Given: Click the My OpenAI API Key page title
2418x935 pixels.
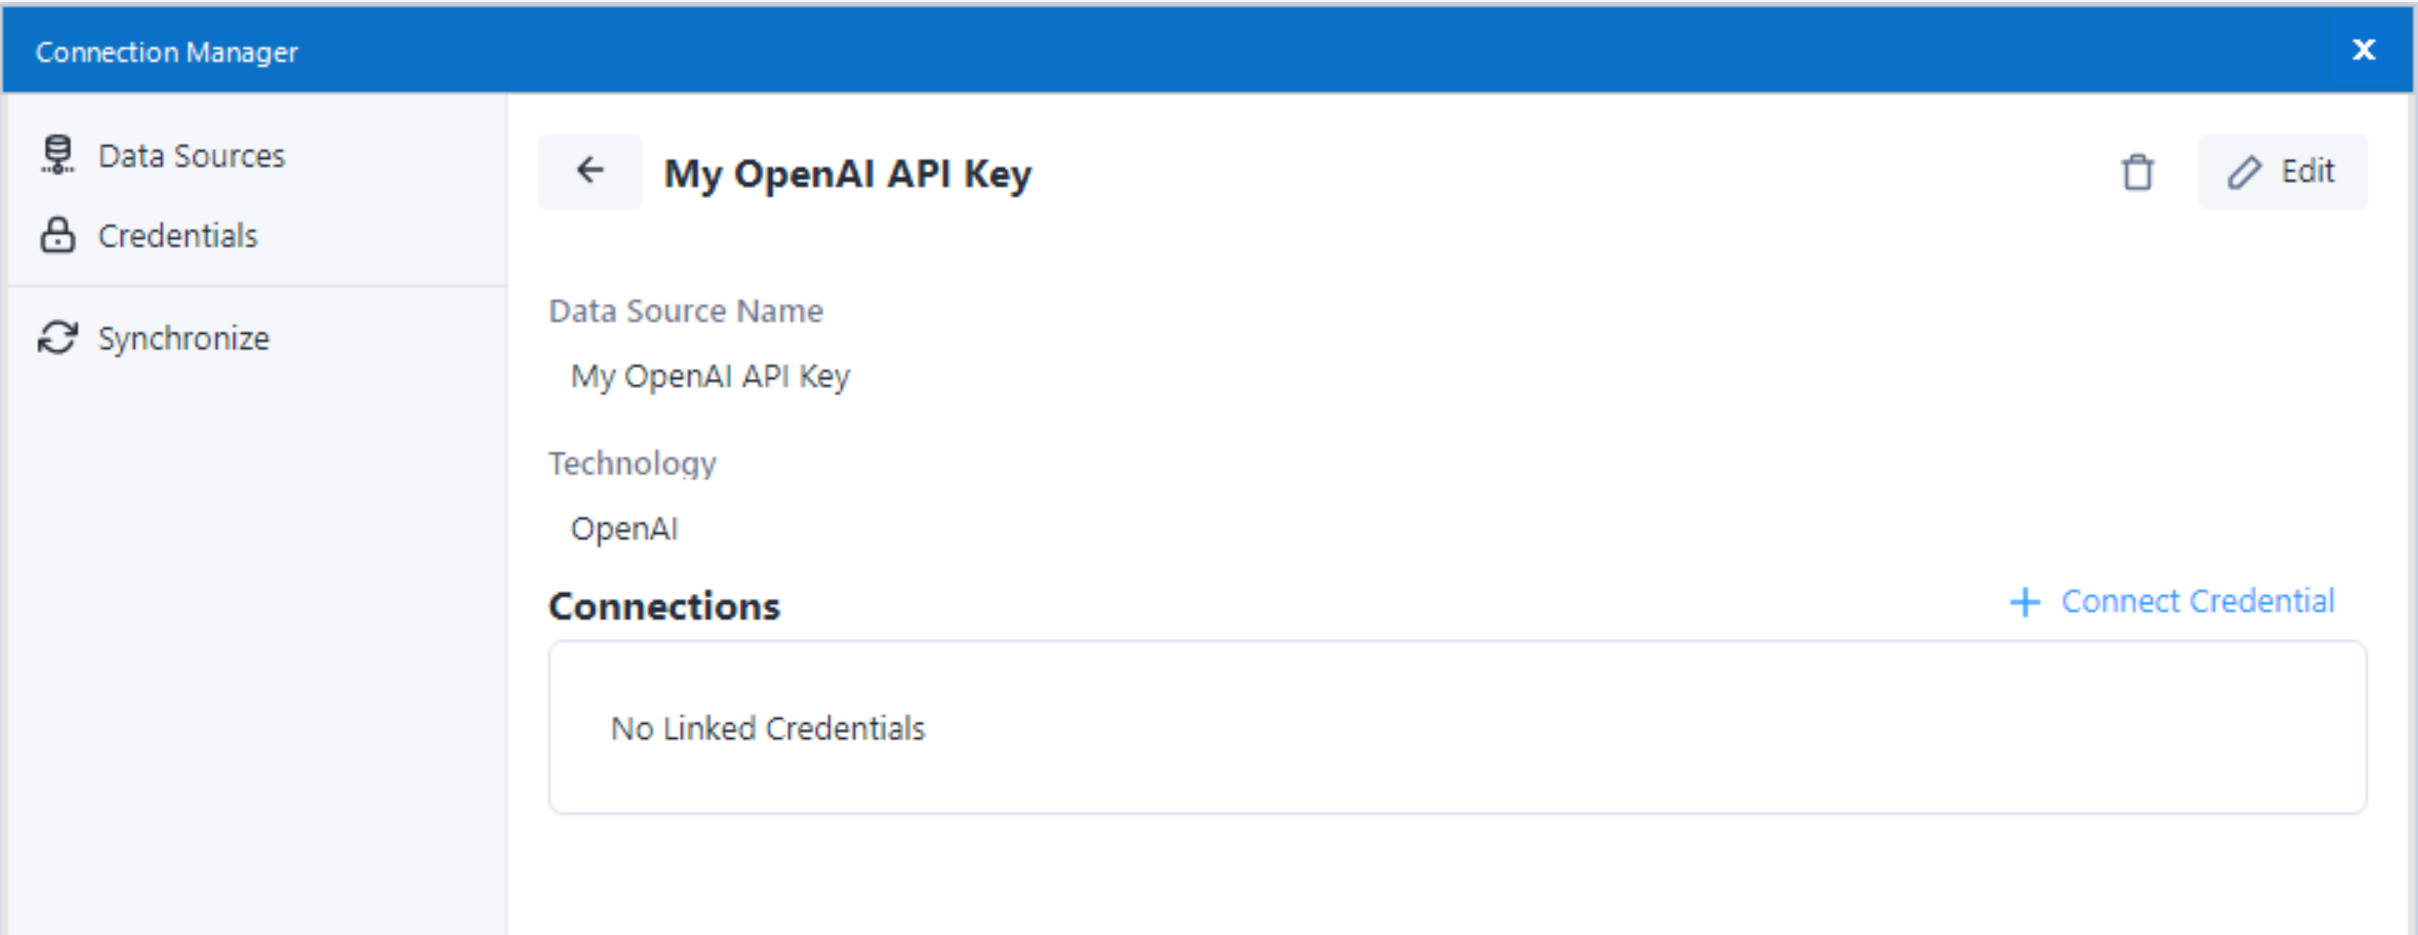Looking at the screenshot, I should (x=850, y=172).
